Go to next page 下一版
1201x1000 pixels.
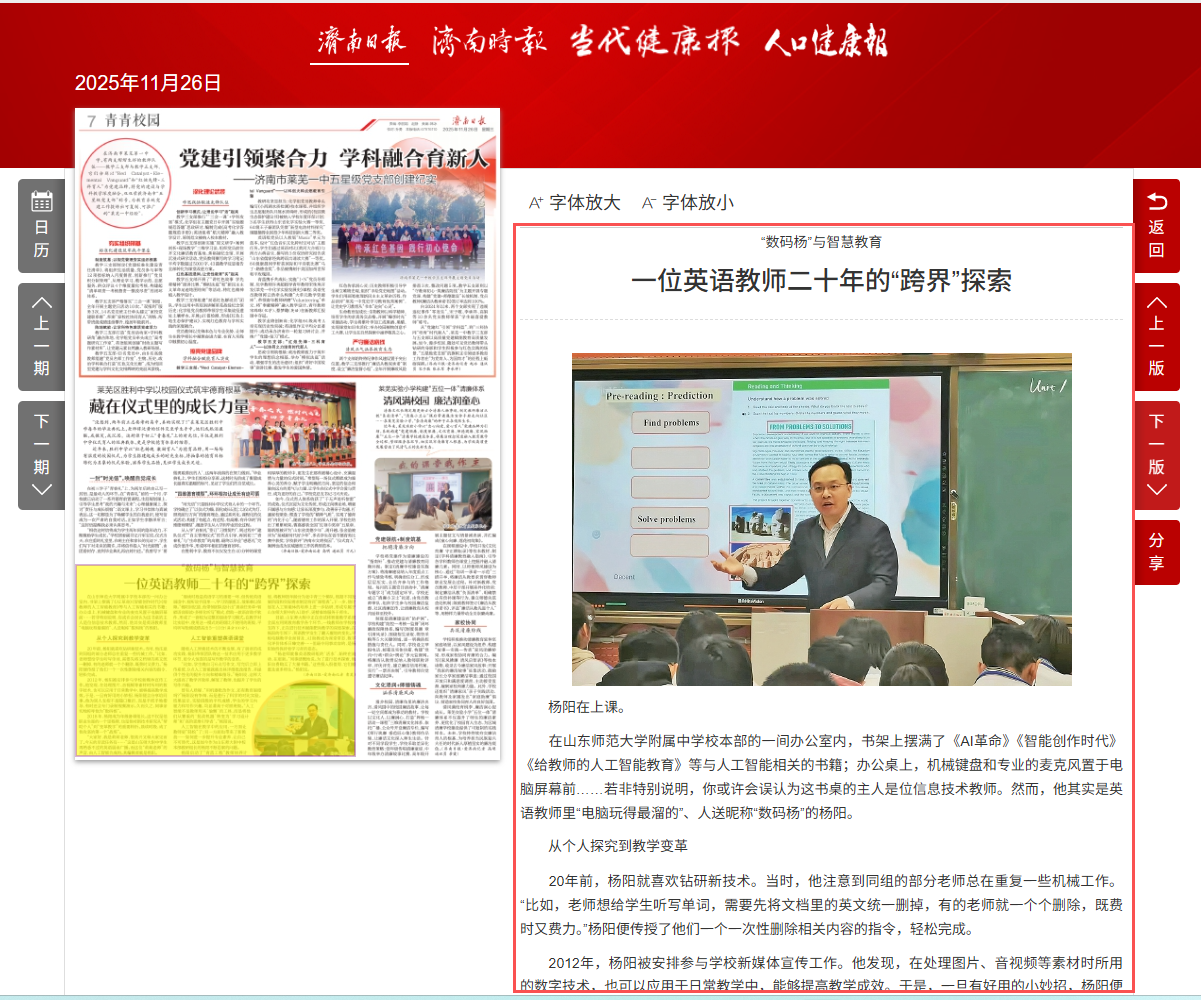coord(1156,454)
